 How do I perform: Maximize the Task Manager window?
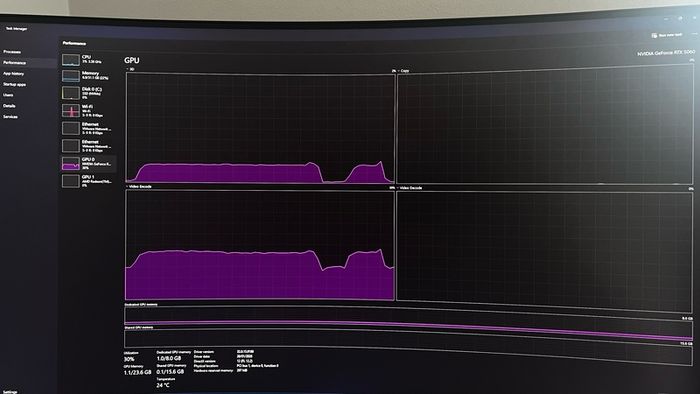(x=680, y=18)
